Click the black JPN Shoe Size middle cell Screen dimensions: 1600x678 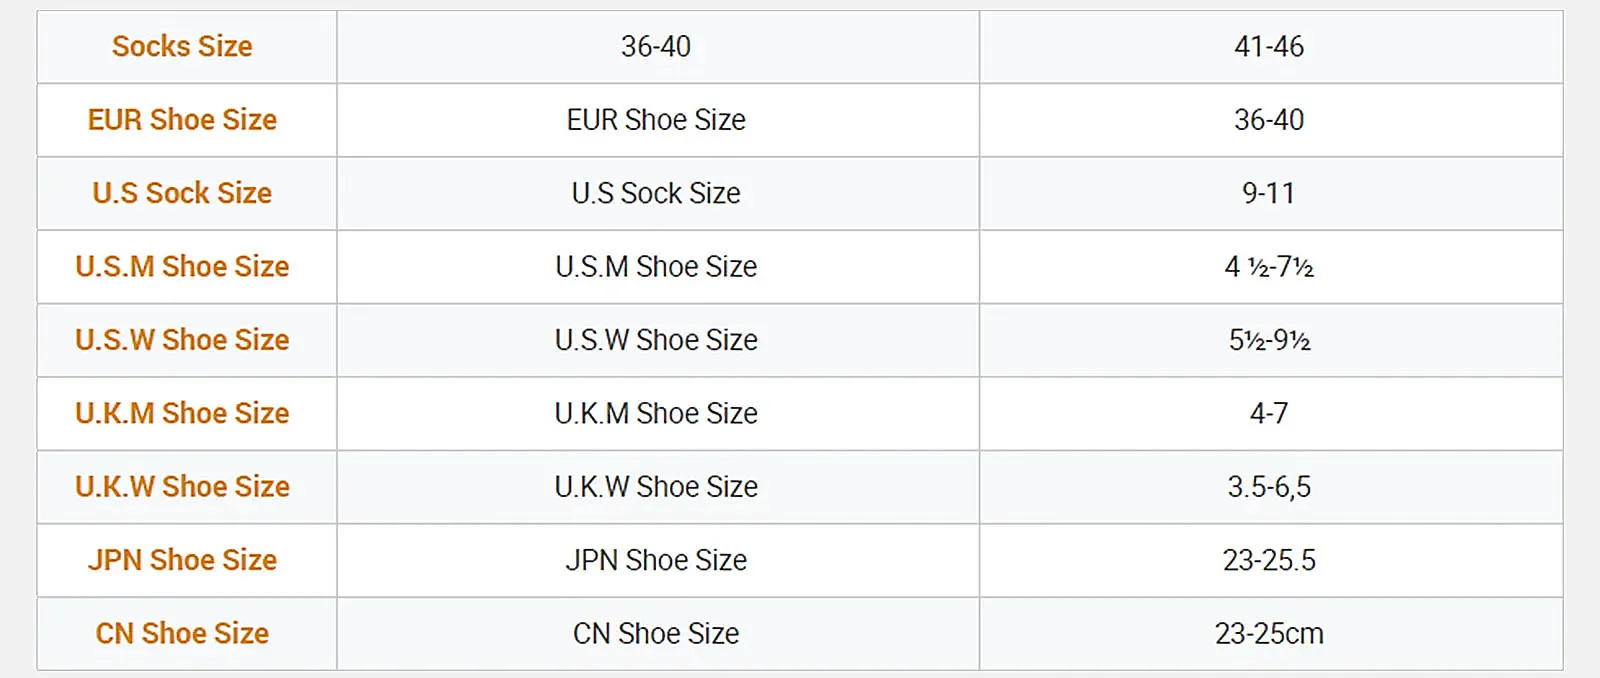click(x=656, y=560)
